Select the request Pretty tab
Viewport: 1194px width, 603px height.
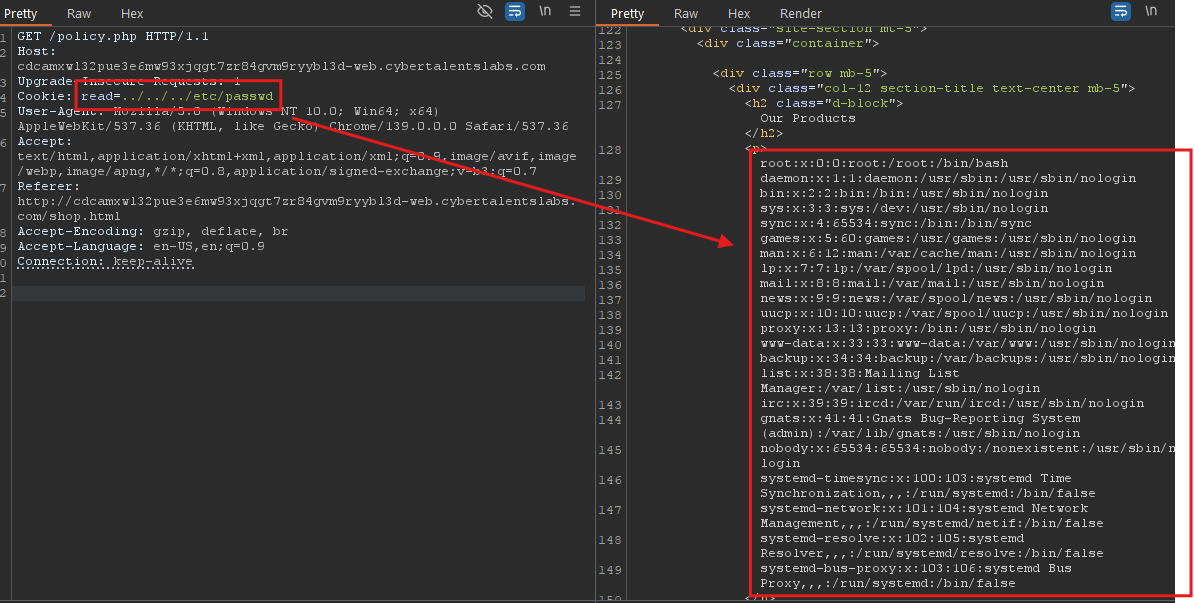point(21,14)
